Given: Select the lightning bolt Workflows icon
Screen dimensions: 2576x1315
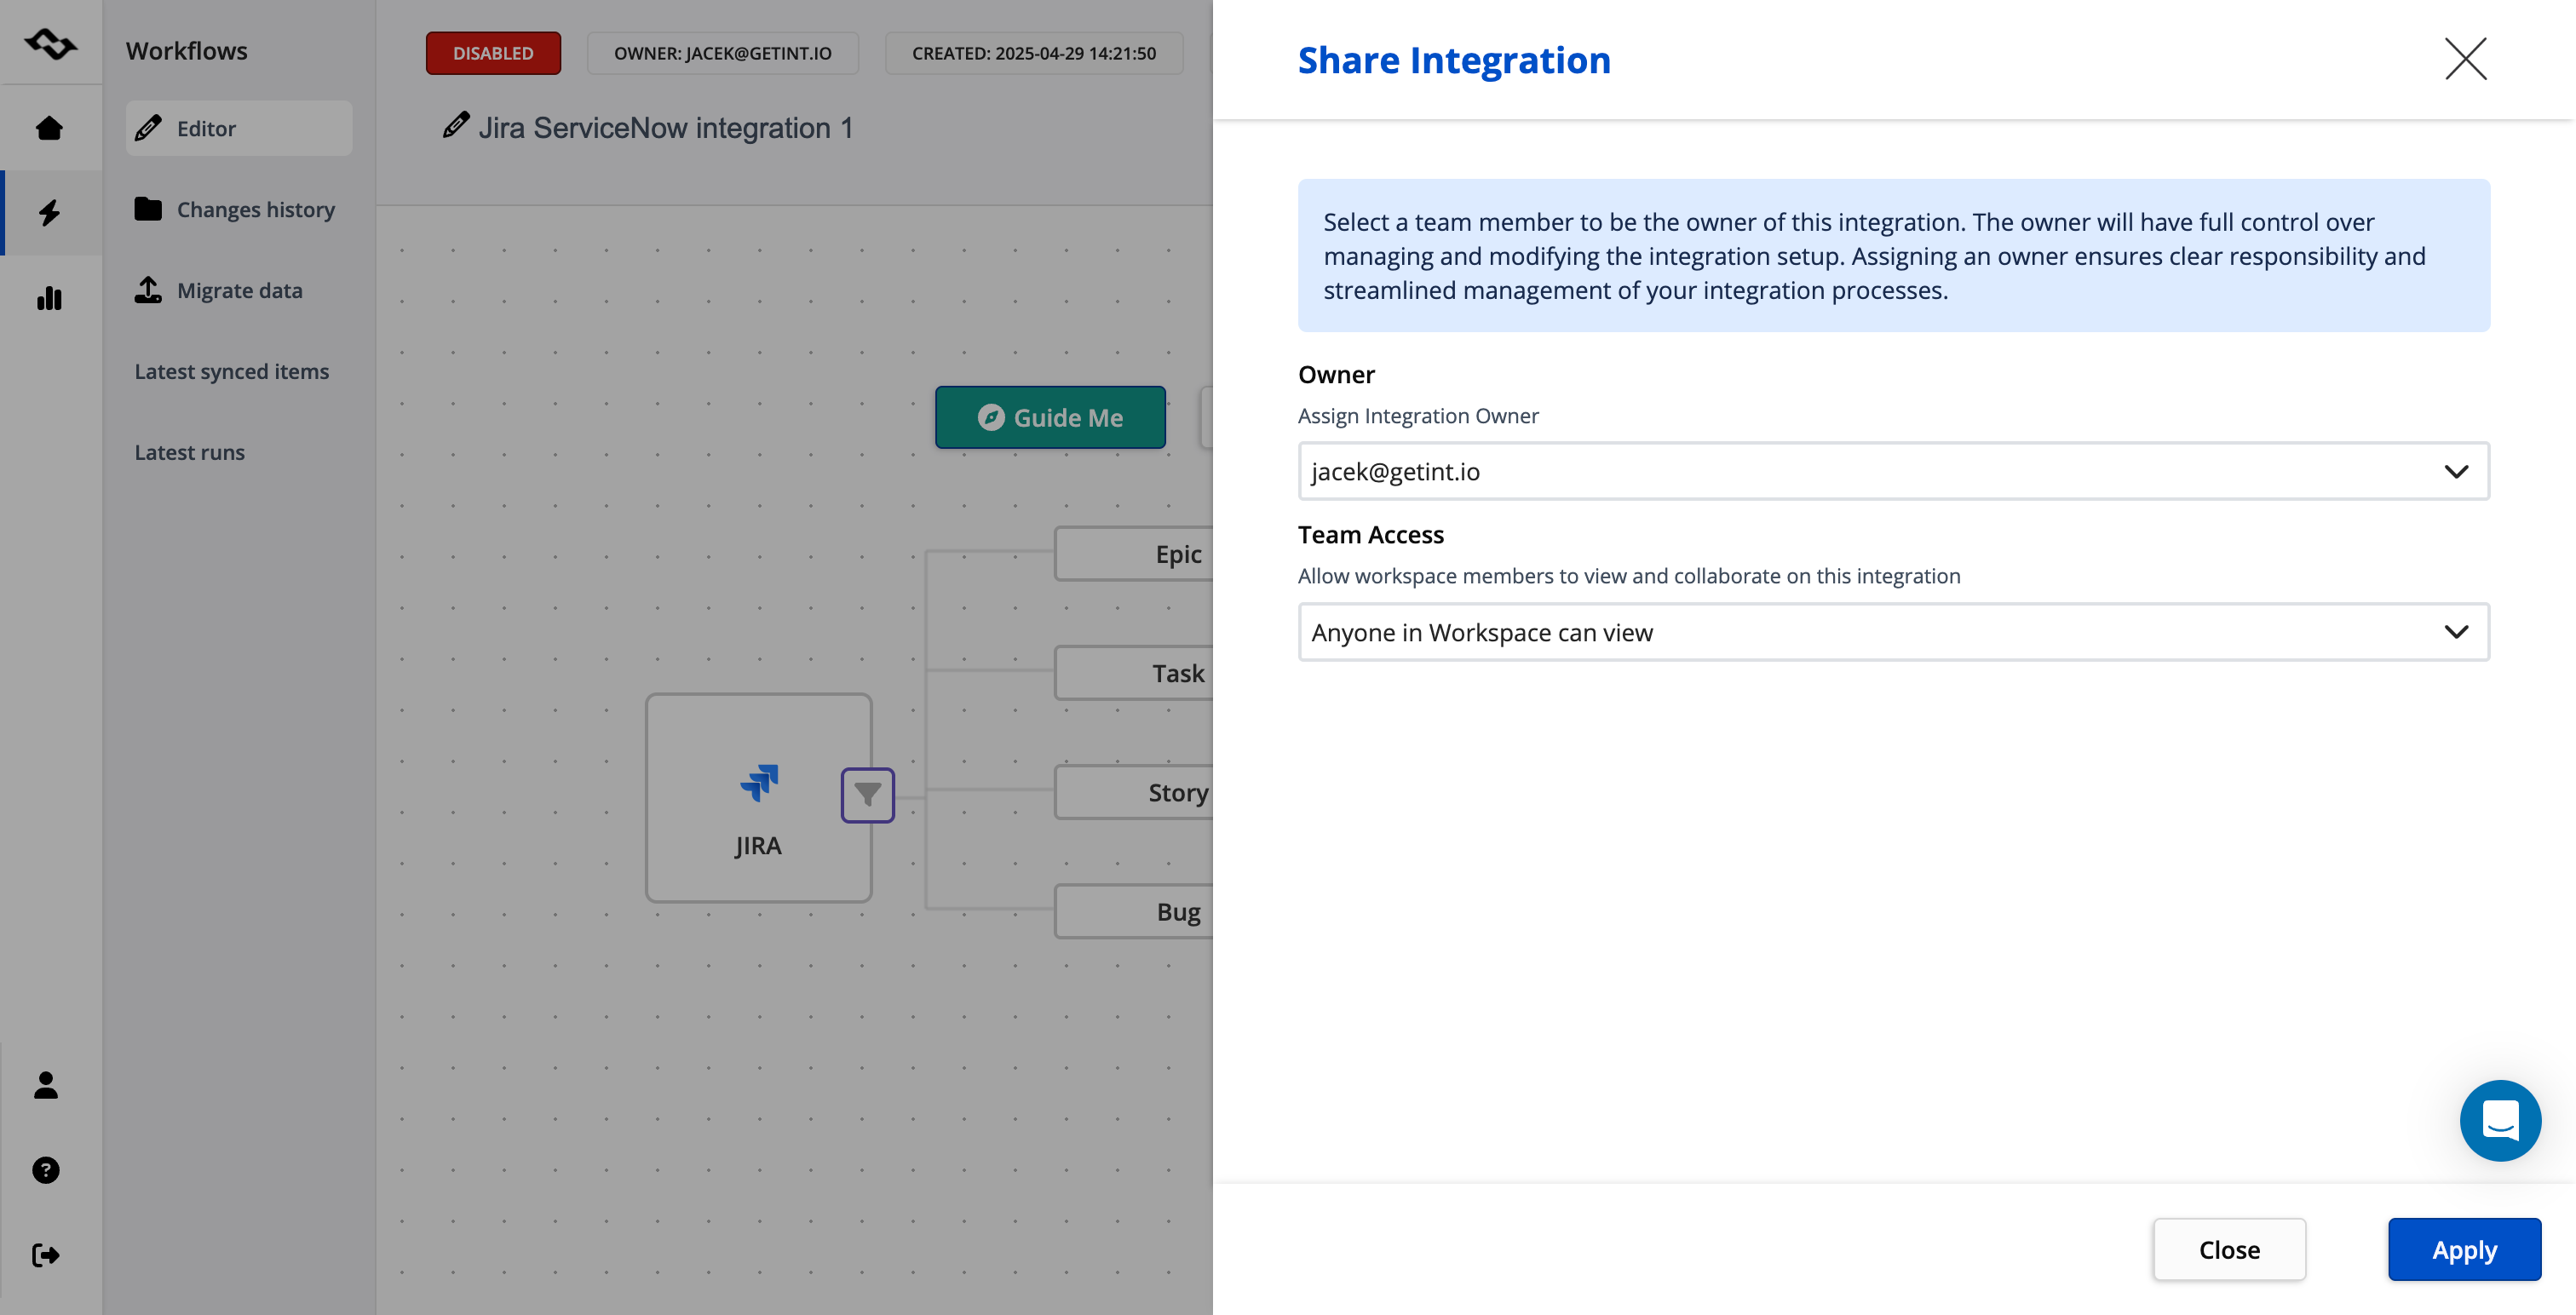Looking at the screenshot, I should coord(49,213).
